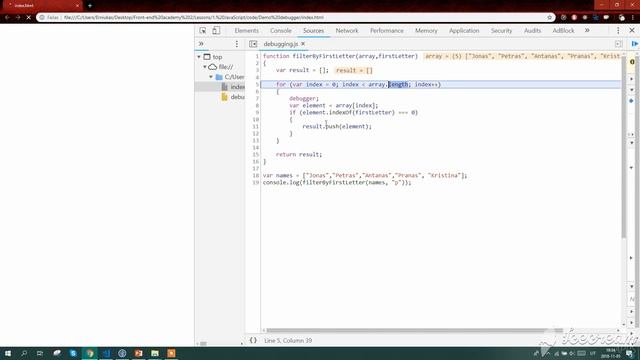Toggle the debugger sidebar pane icon
Screen dimensions: 640x360
pyautogui.click(x=619, y=44)
